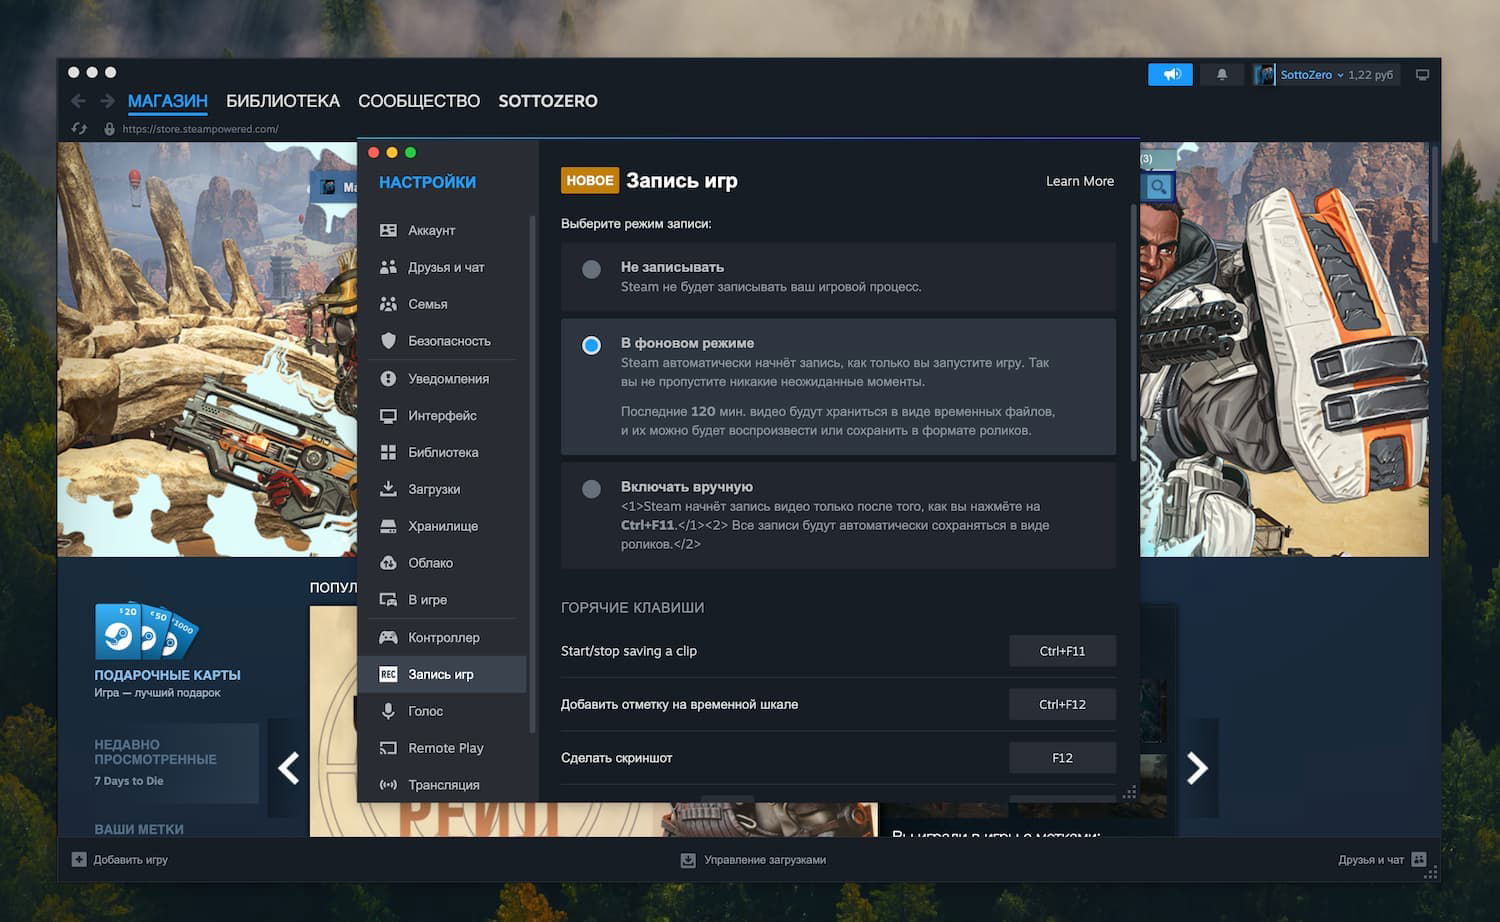This screenshot has height=922, width=1500.
Task: Click the Big Picture monitor icon
Action: (1422, 75)
